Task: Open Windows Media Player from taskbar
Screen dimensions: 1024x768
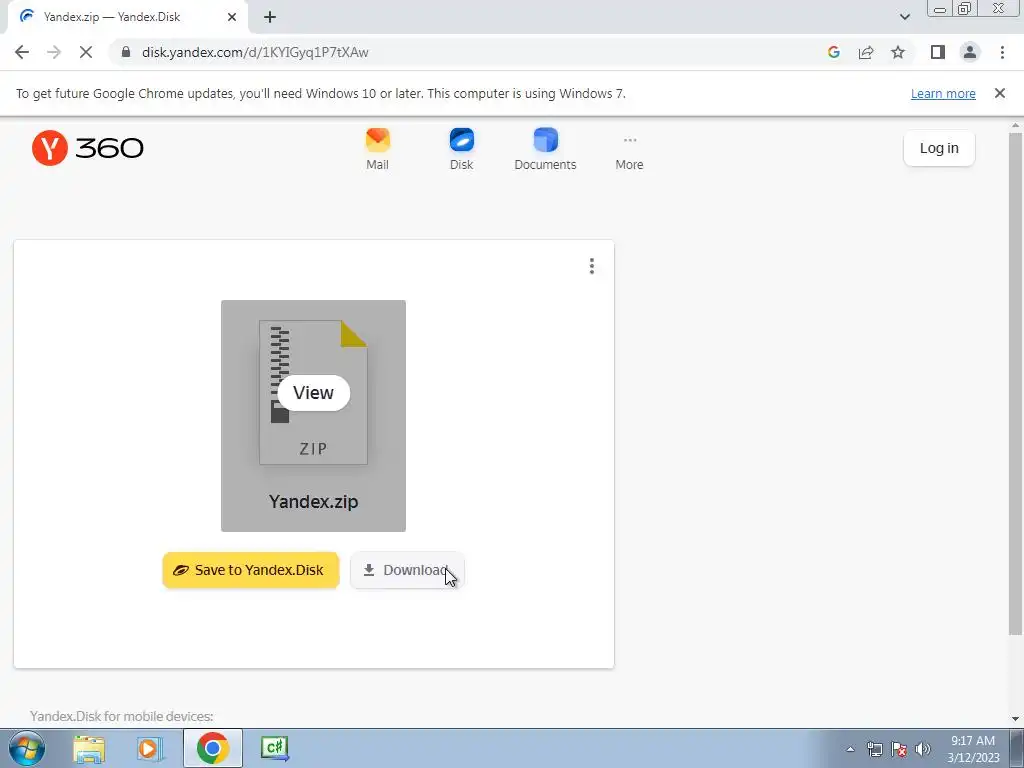Action: coord(150,748)
